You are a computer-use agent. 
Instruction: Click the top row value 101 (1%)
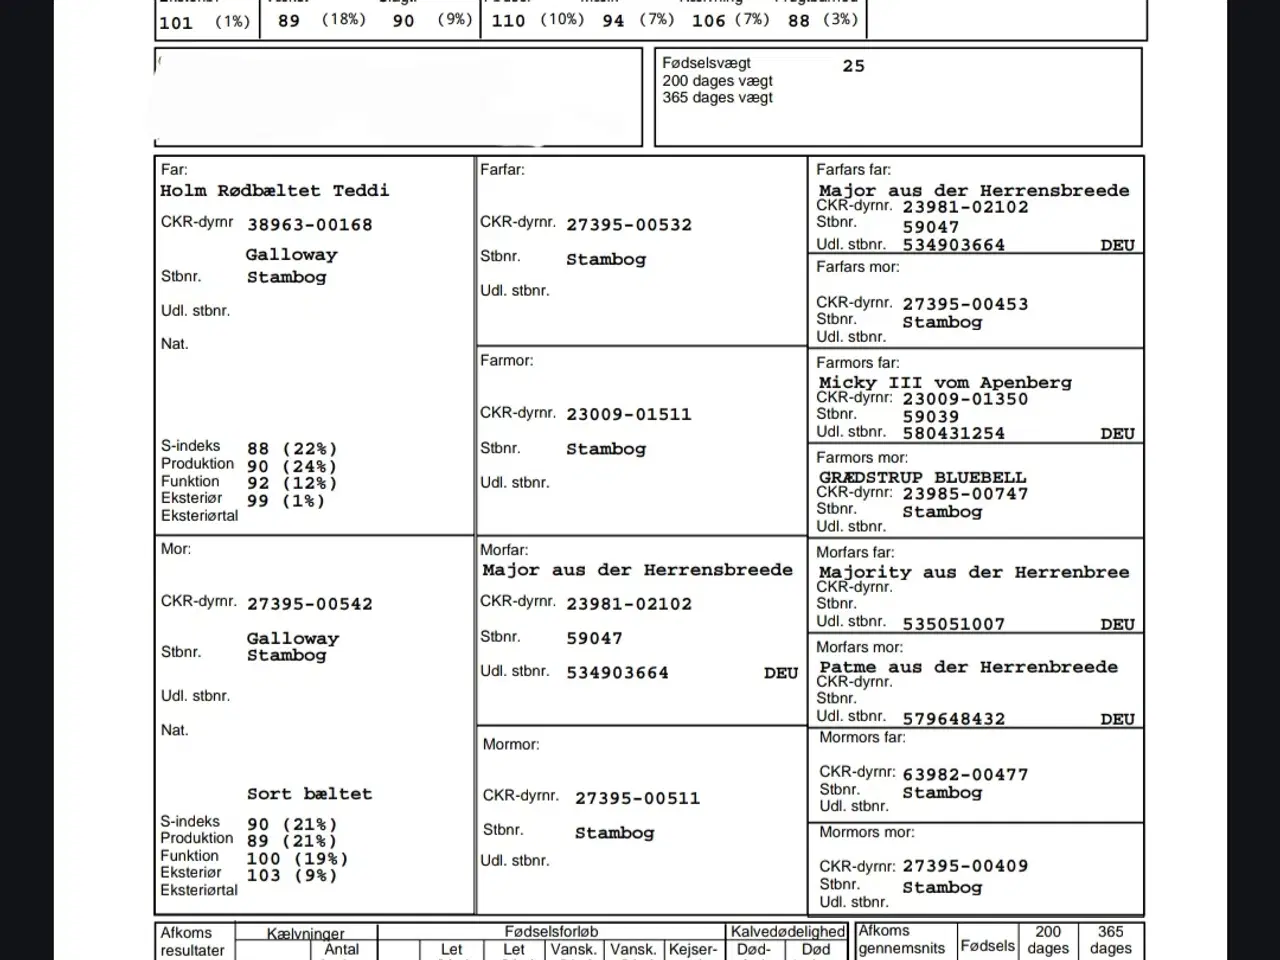click(204, 22)
